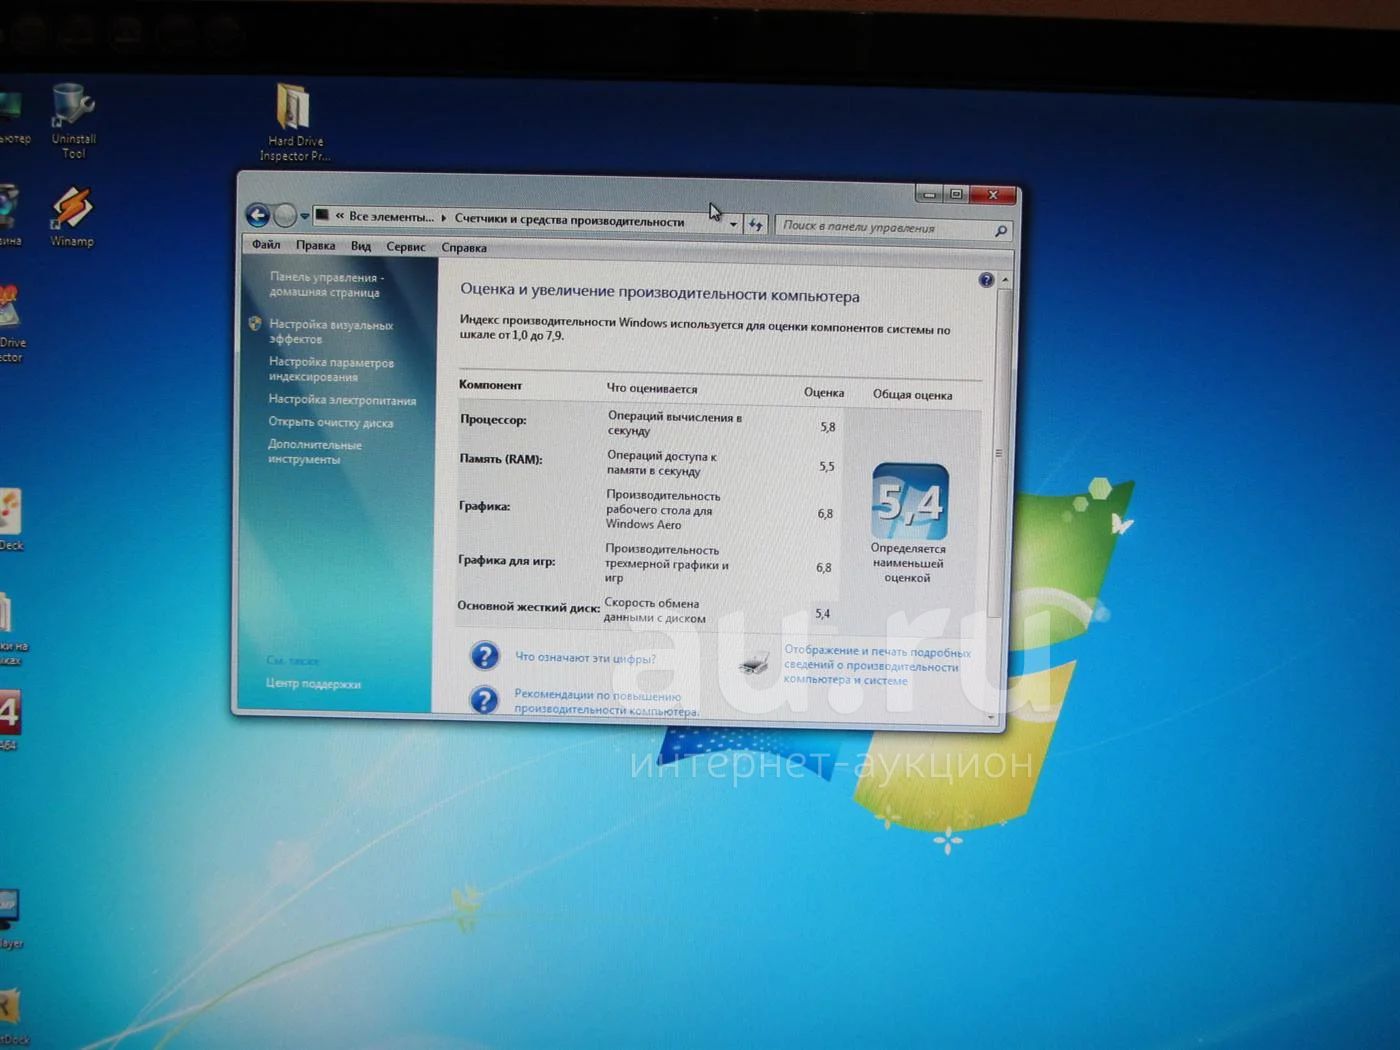This screenshot has width=1400, height=1050.
Task: Click "Счетчики и средства производительности" breadcrumb
Action: (x=570, y=220)
